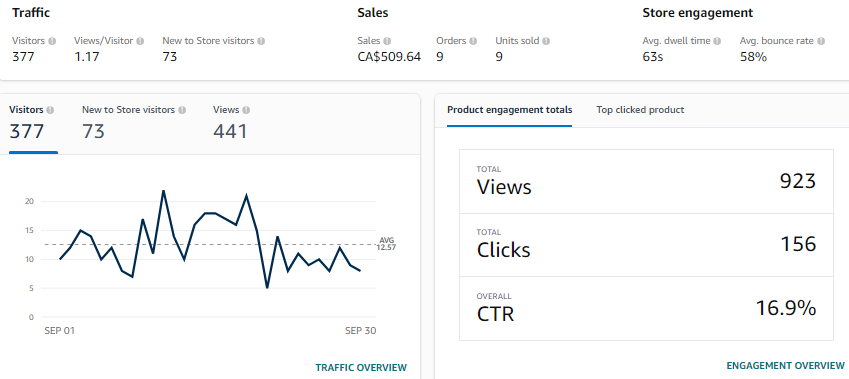Click info icon next to Visitors in Traffic
Image resolution: width=849 pixels, height=379 pixels.
point(52,41)
